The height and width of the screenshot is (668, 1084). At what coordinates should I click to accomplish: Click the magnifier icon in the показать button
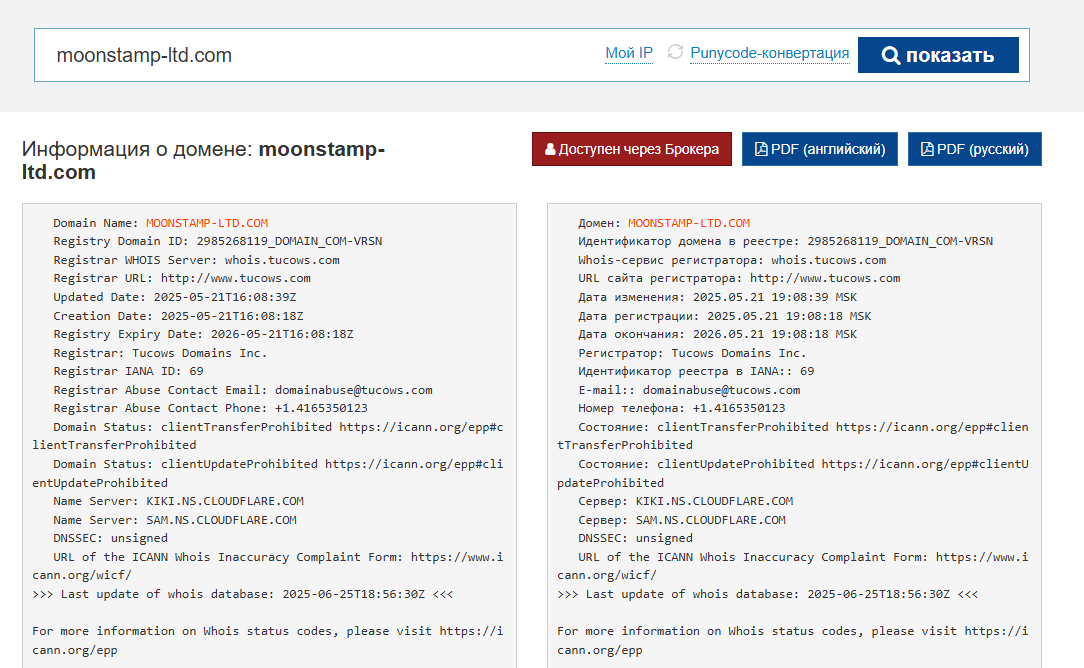[x=891, y=55]
